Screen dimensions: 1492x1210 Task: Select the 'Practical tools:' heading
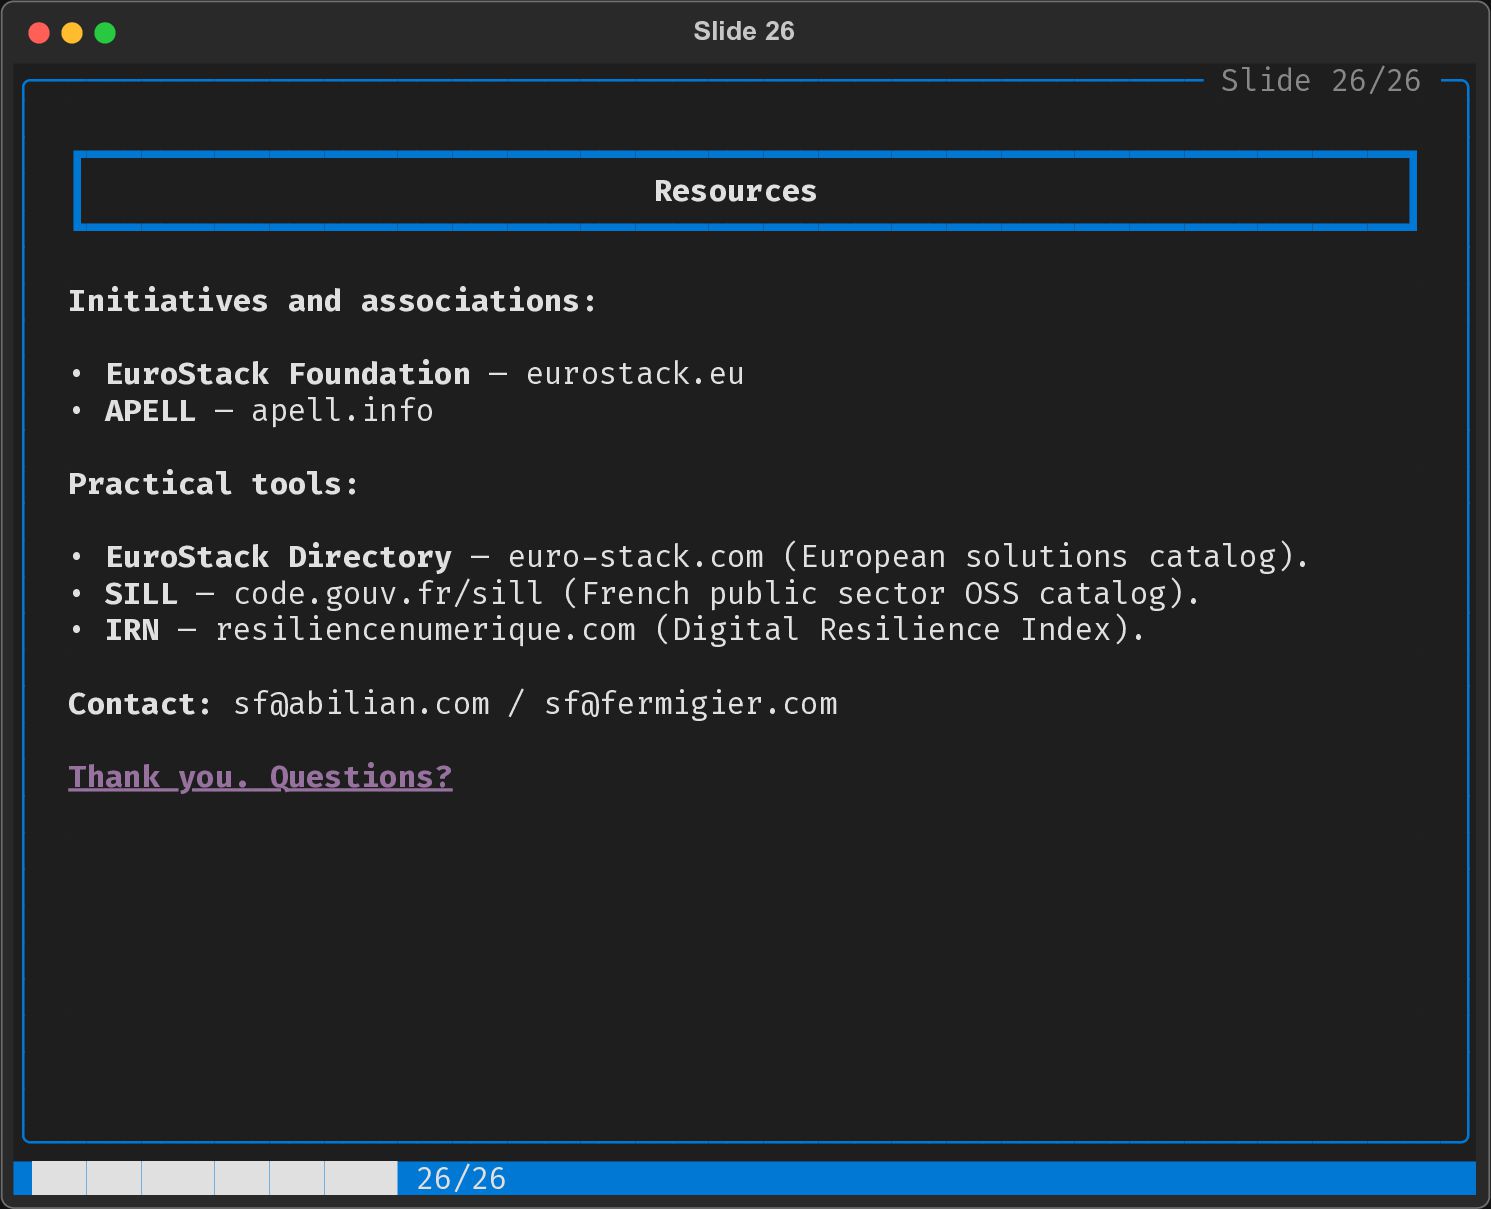click(x=213, y=484)
